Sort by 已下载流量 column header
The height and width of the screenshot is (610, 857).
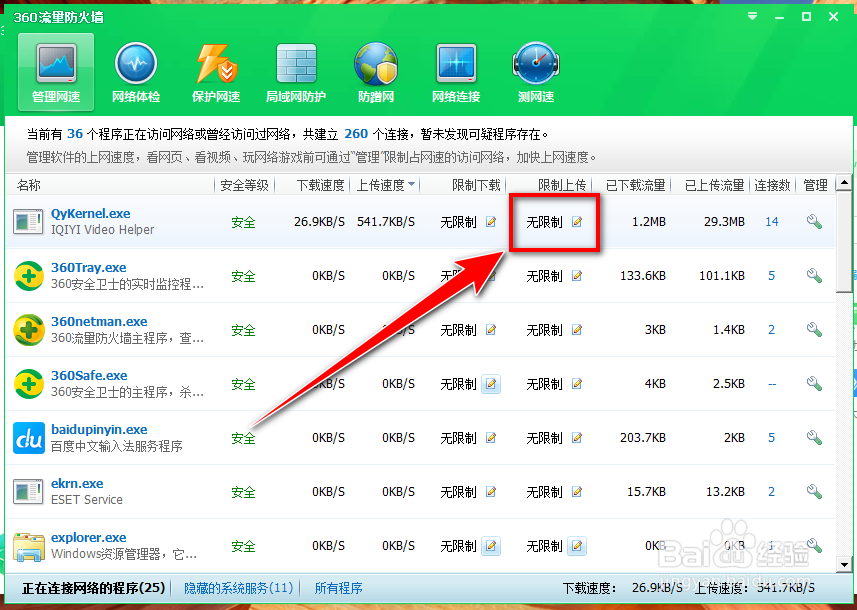636,185
